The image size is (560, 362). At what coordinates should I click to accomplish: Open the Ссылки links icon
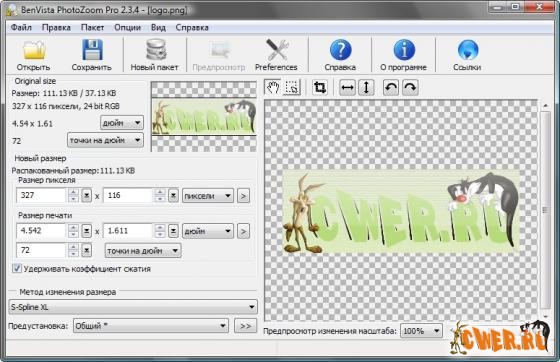467,55
